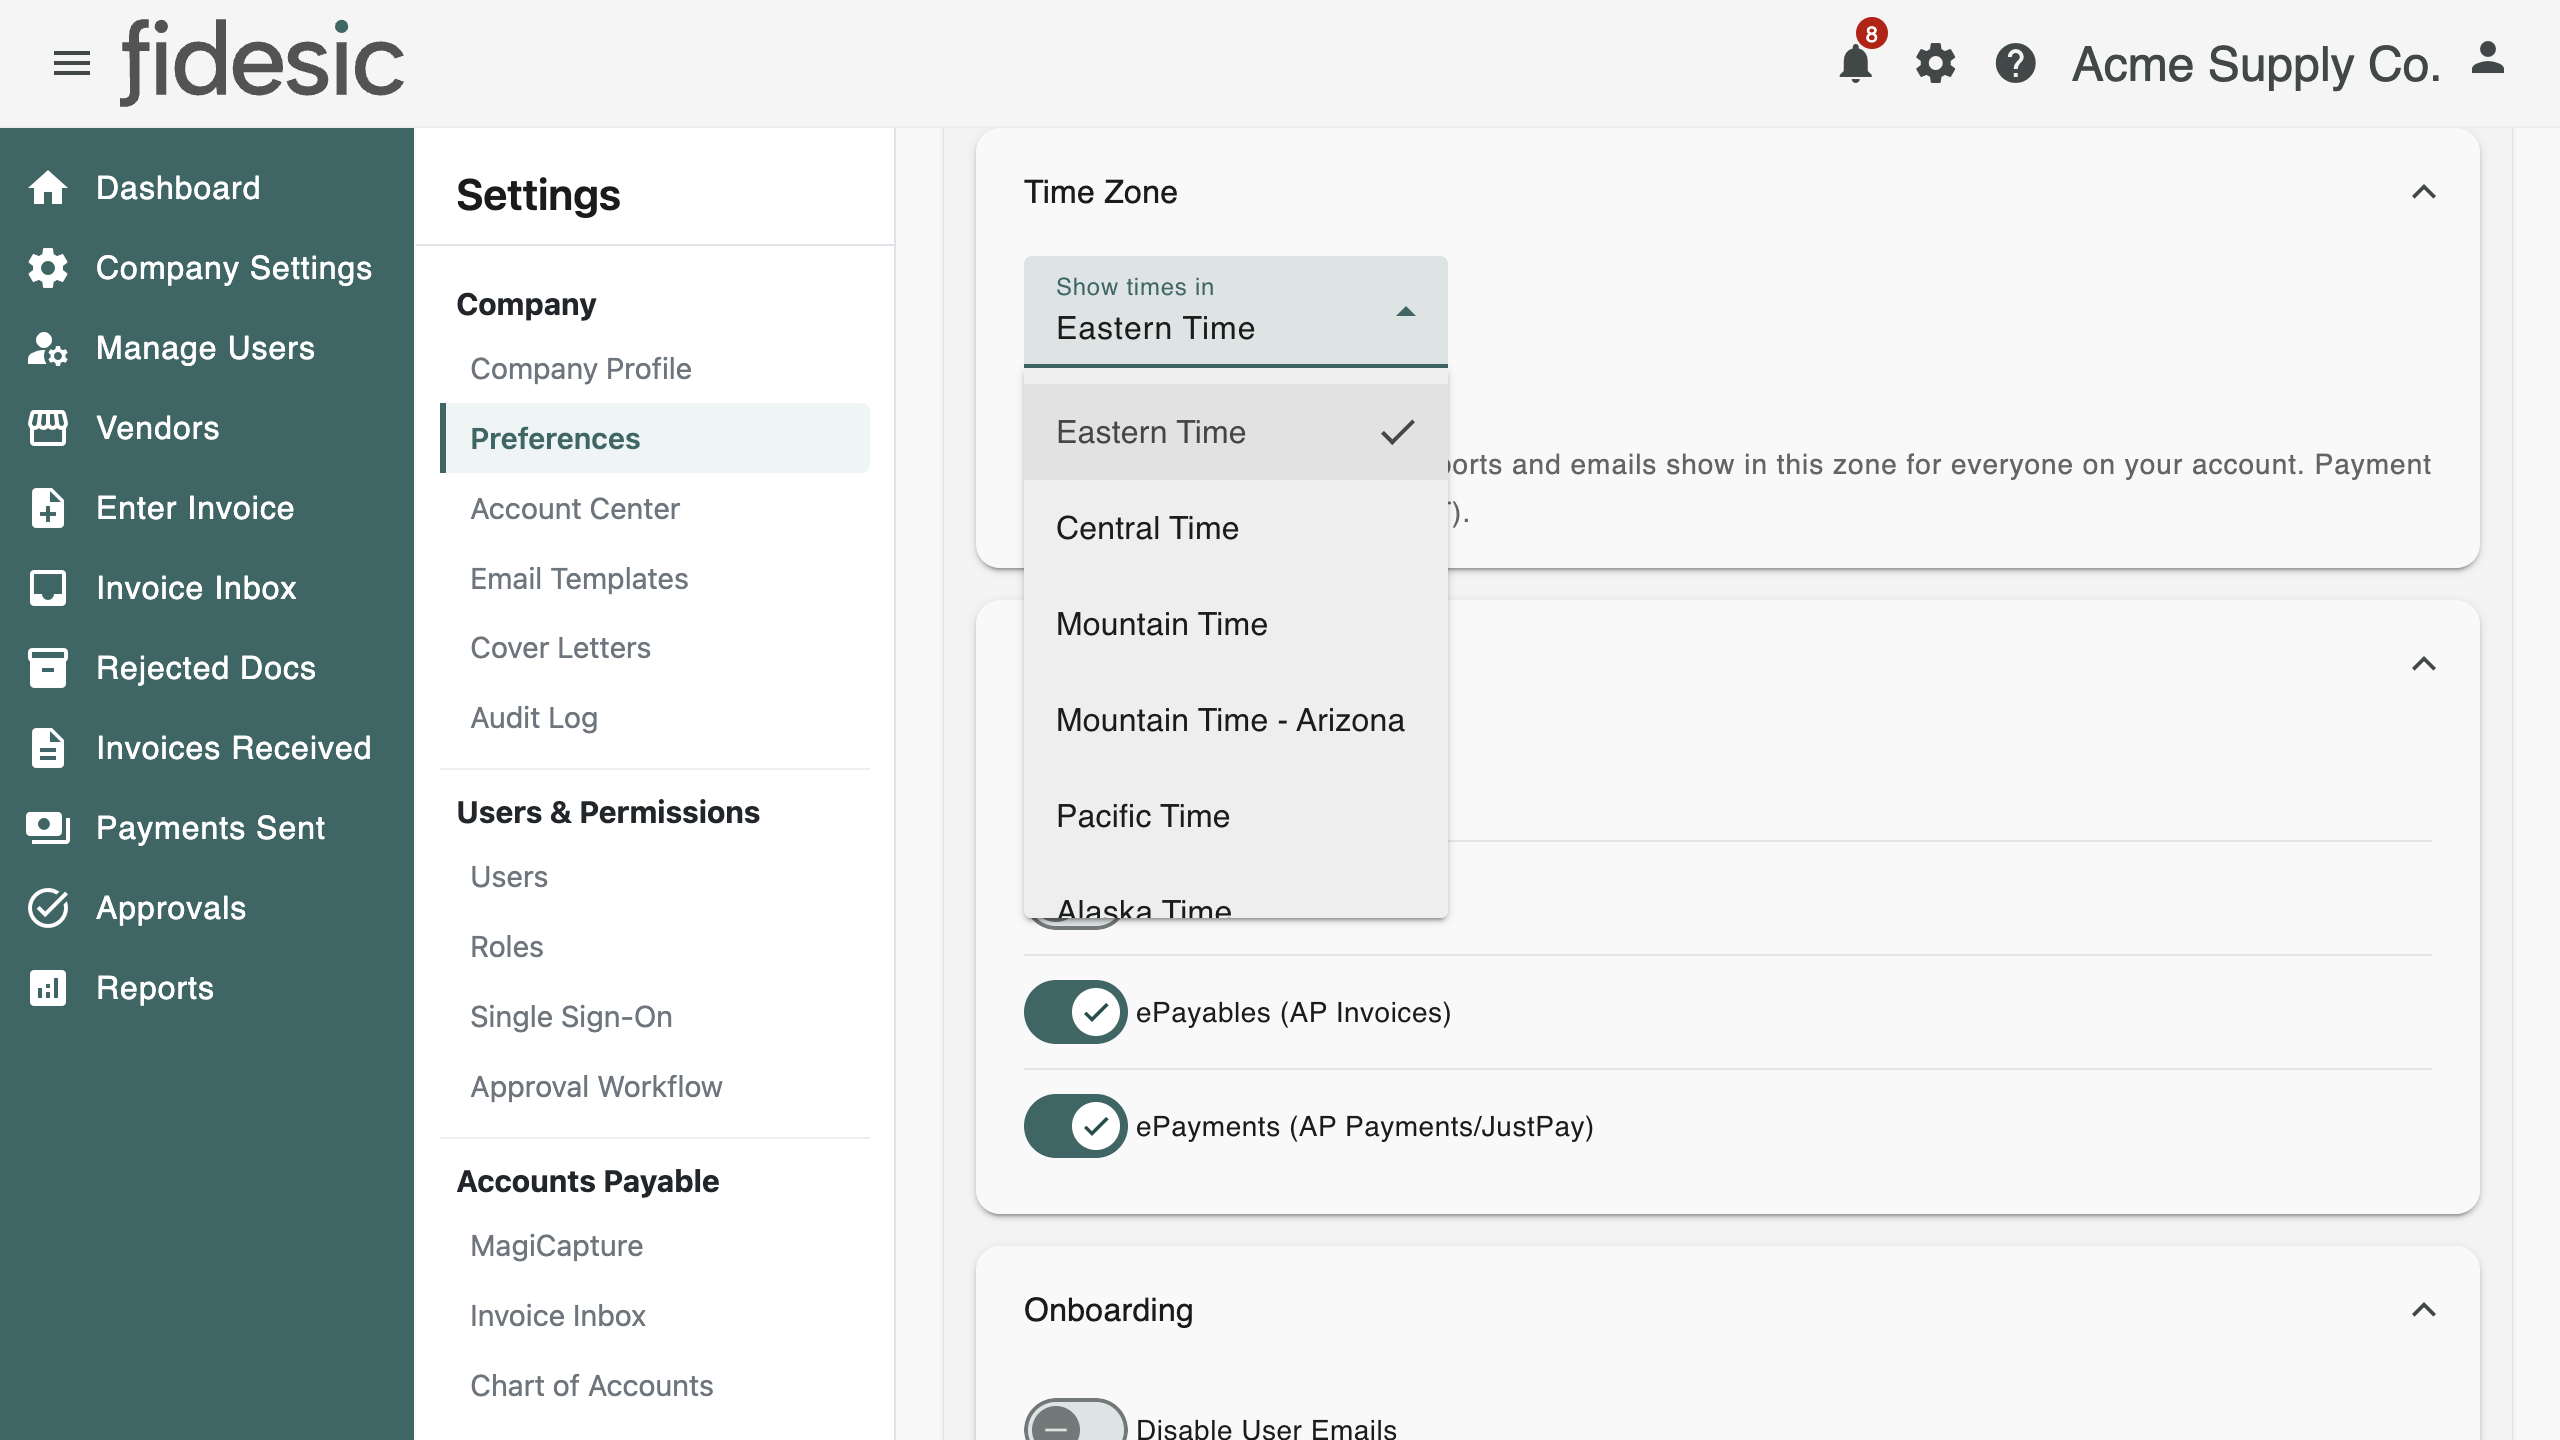Click the Dashboard home icon
Image resolution: width=2560 pixels, height=1440 pixels.
[48, 188]
